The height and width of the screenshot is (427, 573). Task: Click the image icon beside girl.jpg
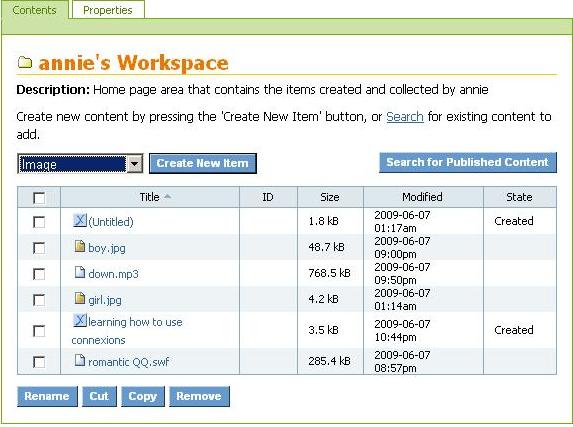pyautogui.click(x=80, y=298)
